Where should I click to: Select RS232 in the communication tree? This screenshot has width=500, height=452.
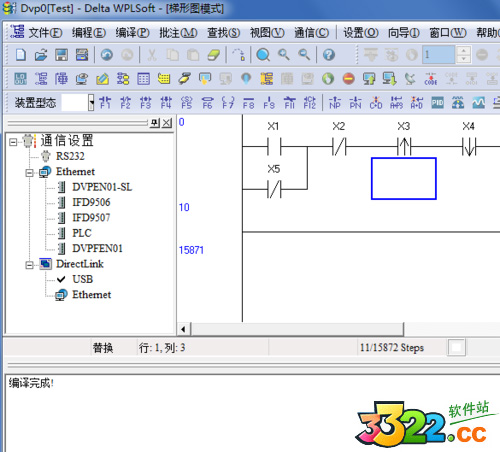click(70, 156)
